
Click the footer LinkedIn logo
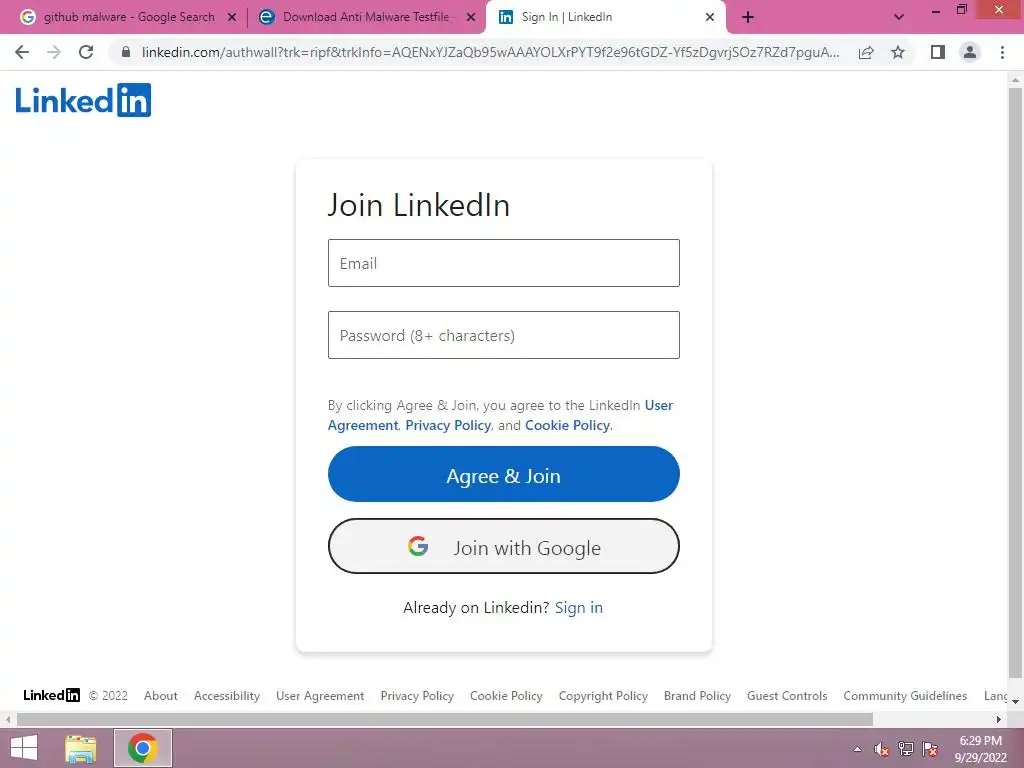point(52,695)
